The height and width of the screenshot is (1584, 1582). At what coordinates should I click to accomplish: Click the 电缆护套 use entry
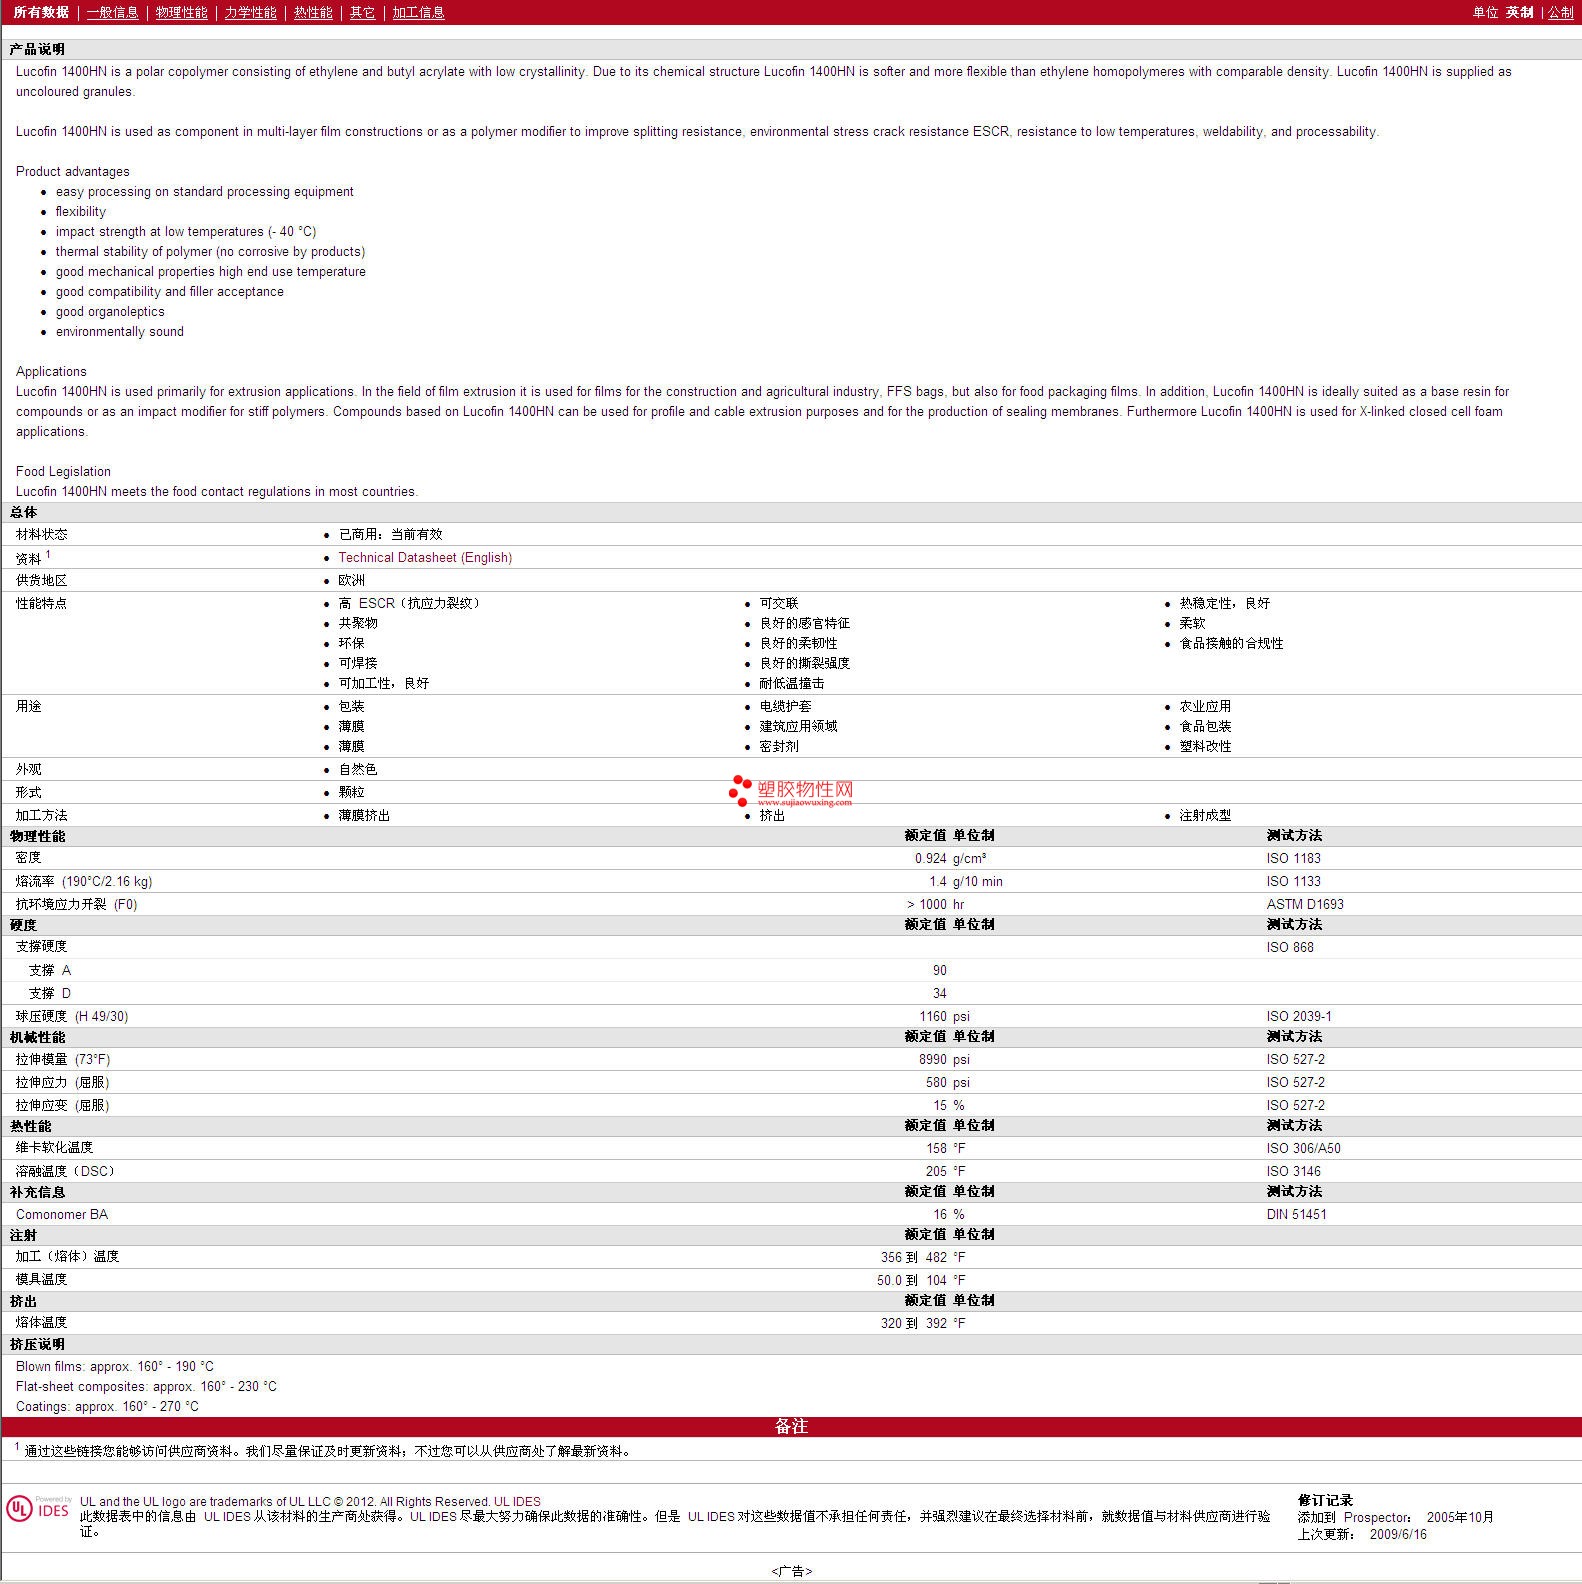pos(785,706)
